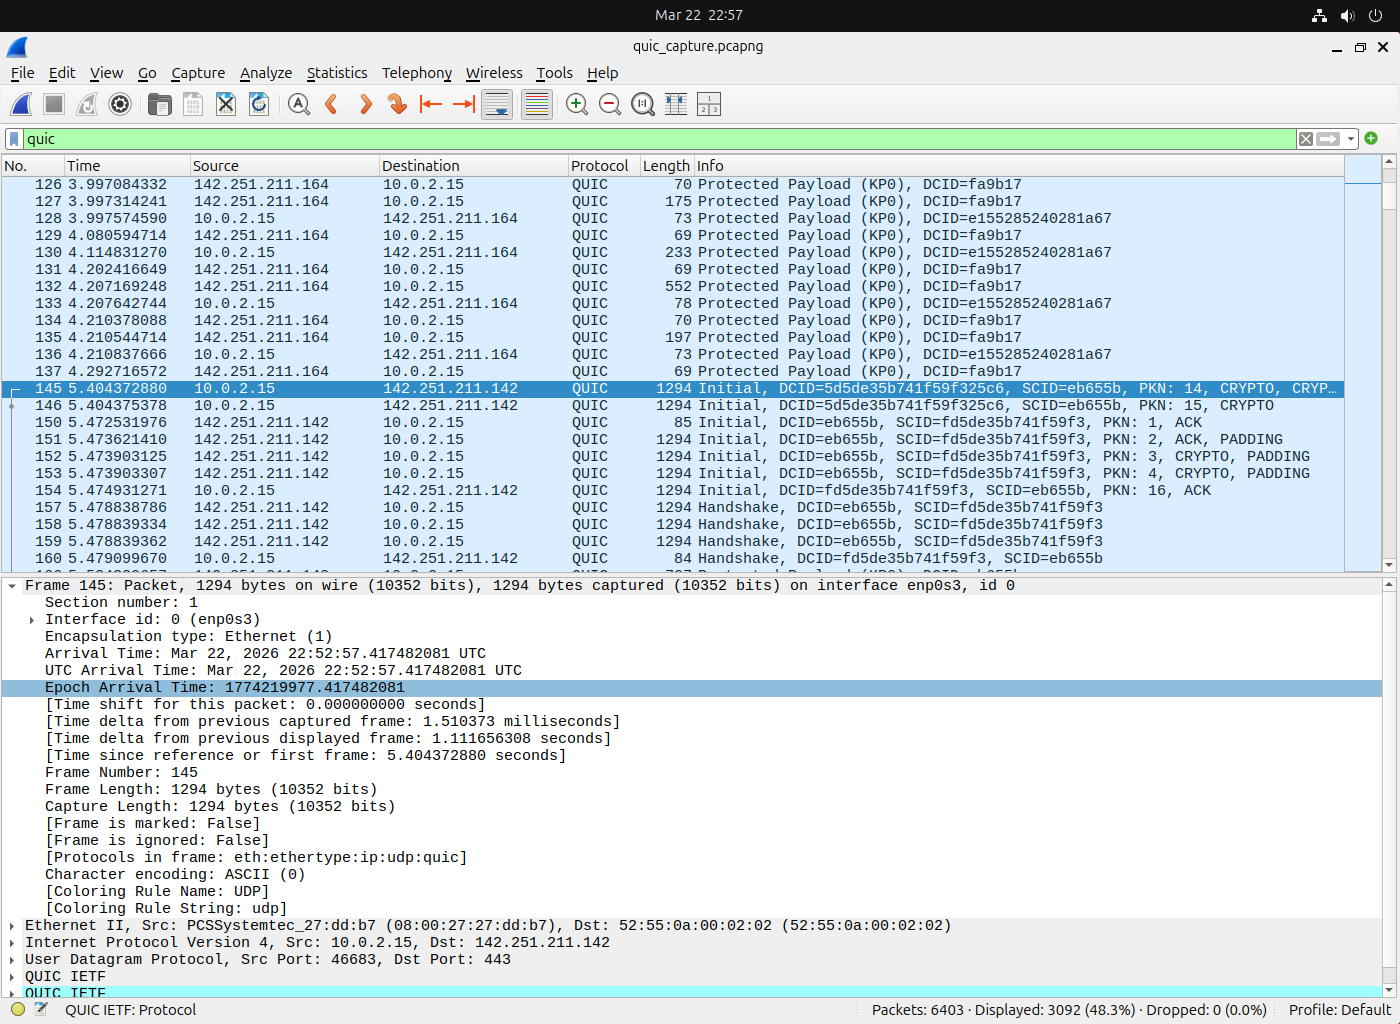The width and height of the screenshot is (1400, 1024).
Task: Sort by the Source column header
Action: tap(284, 166)
